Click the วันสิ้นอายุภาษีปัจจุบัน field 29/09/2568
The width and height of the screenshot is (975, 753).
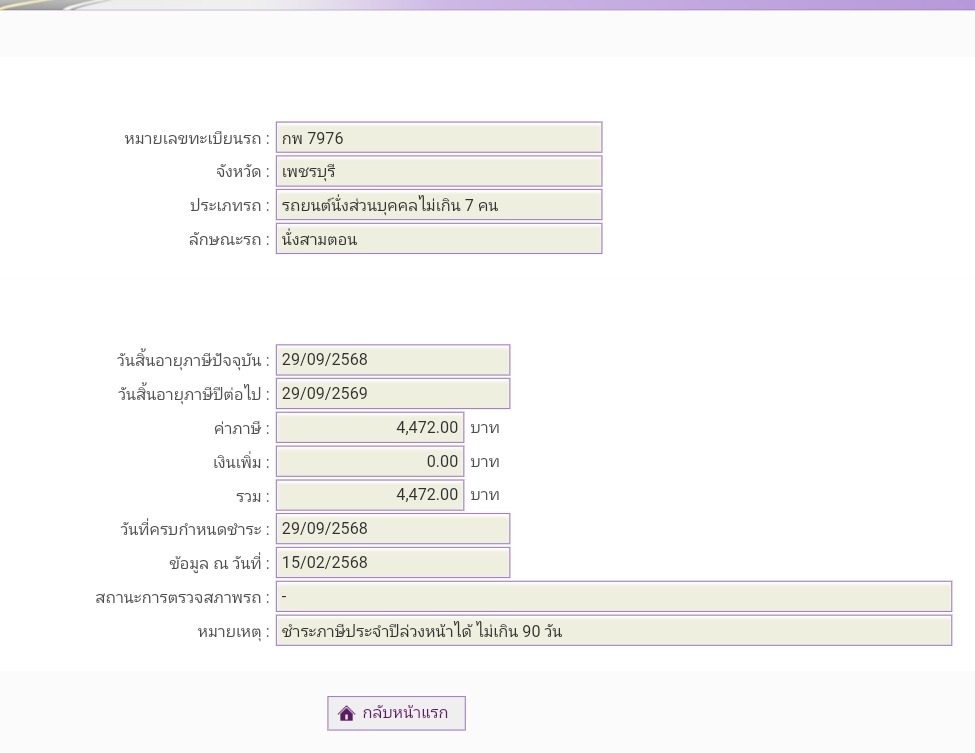click(393, 359)
